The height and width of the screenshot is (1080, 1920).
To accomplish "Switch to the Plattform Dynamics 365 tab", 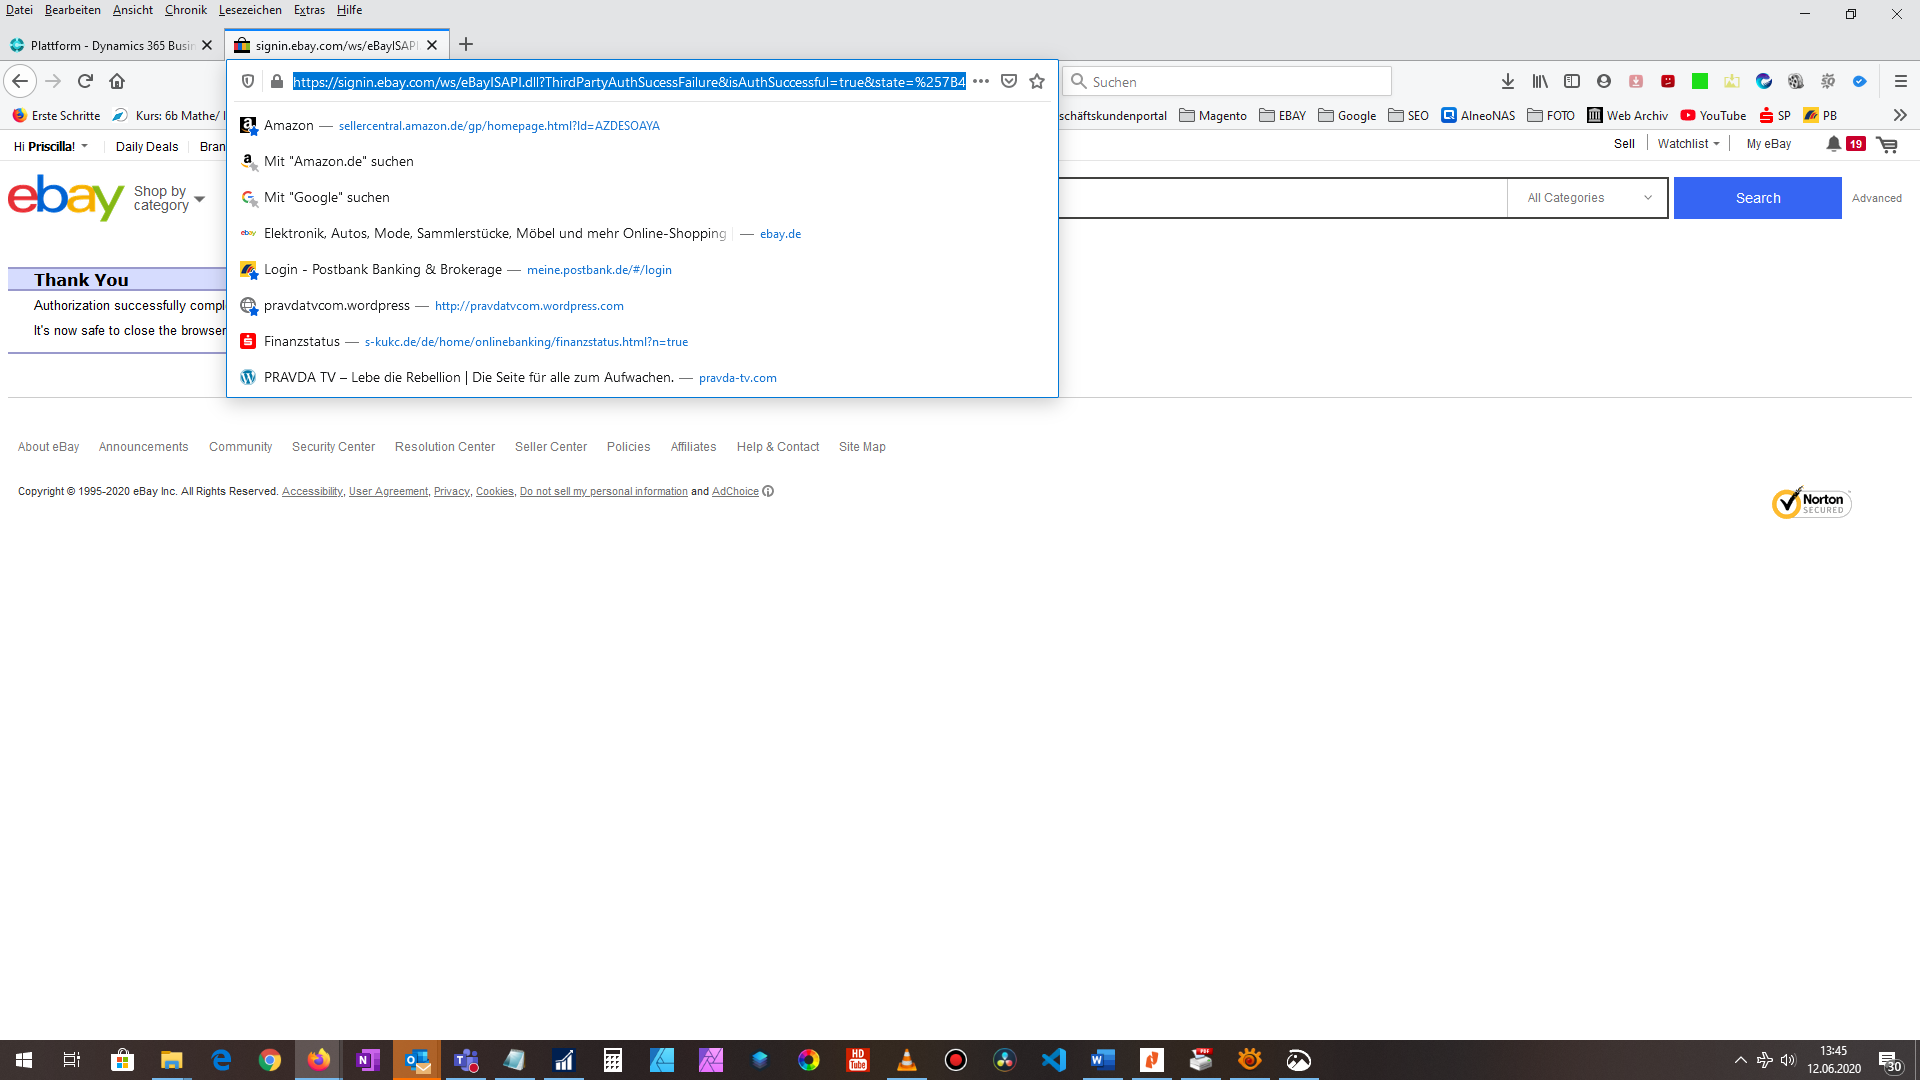I will (x=111, y=45).
